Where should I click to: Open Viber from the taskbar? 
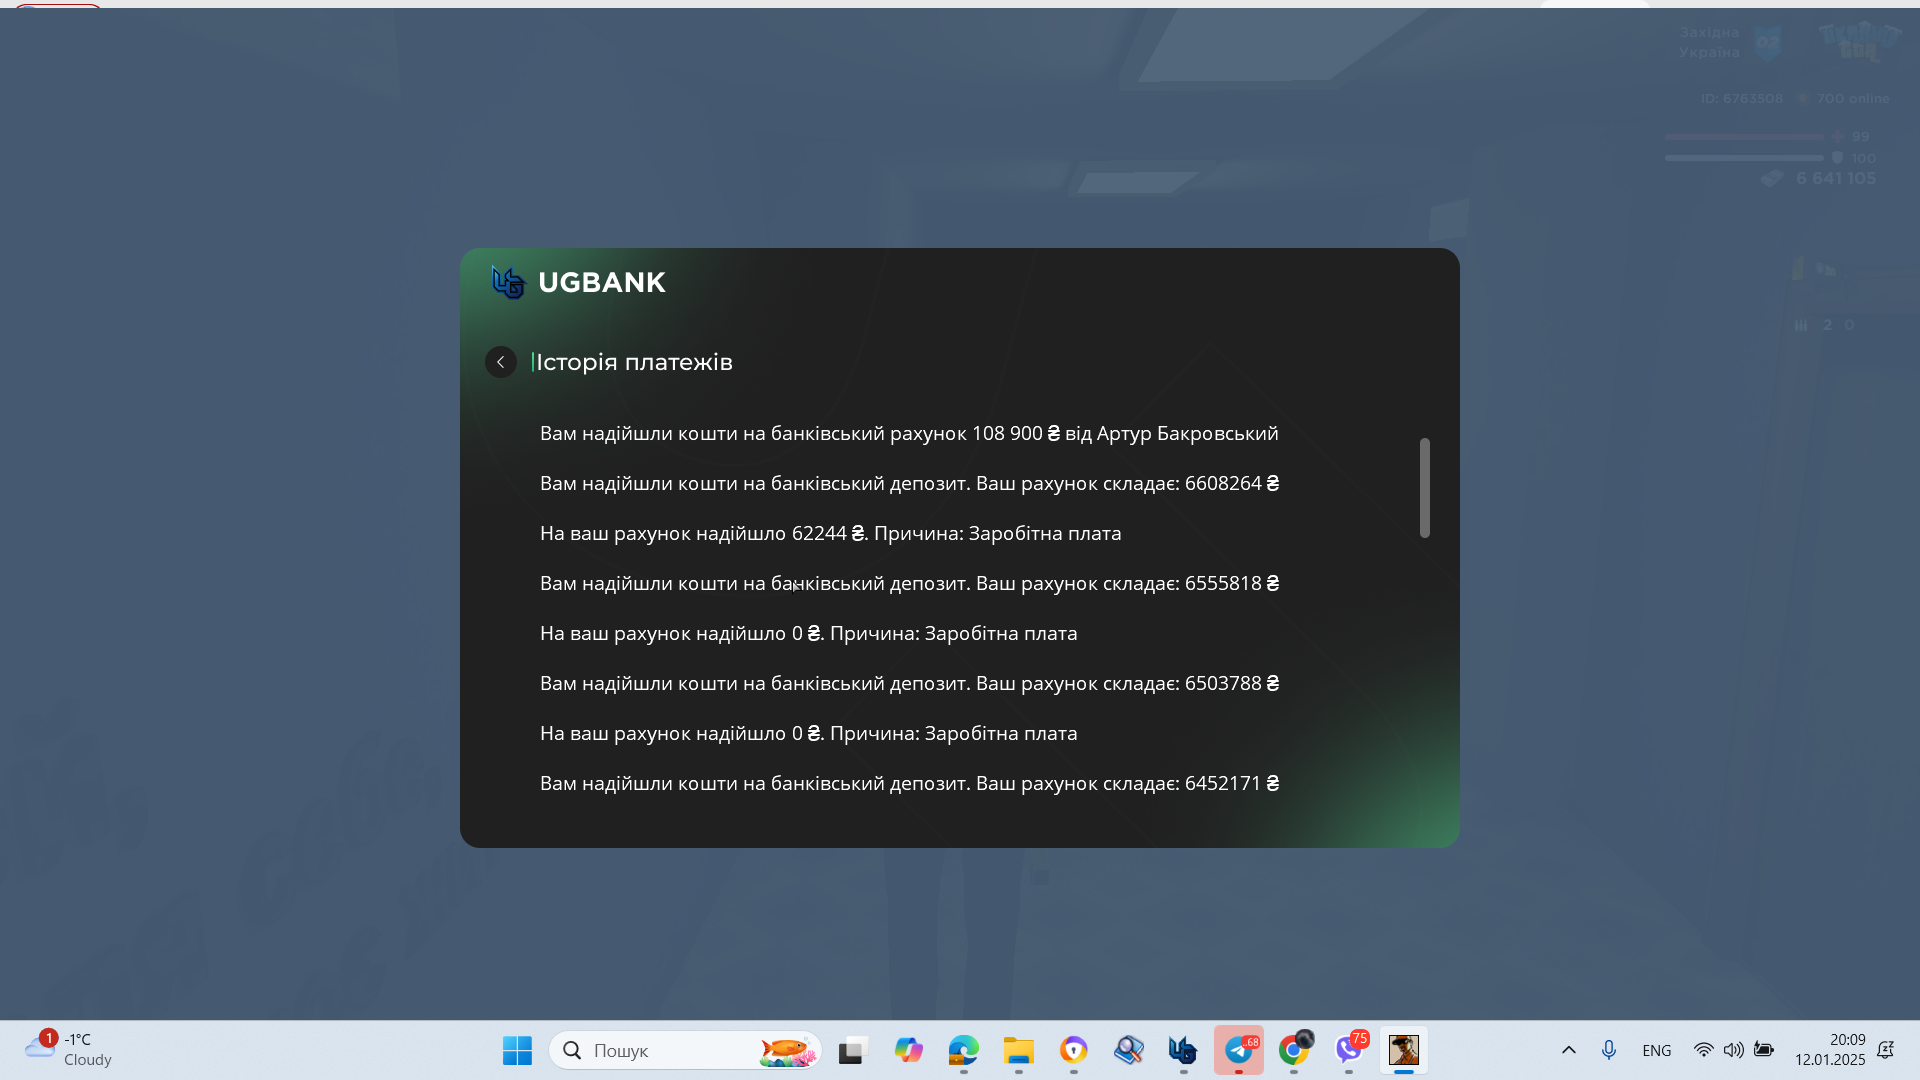coord(1349,1050)
